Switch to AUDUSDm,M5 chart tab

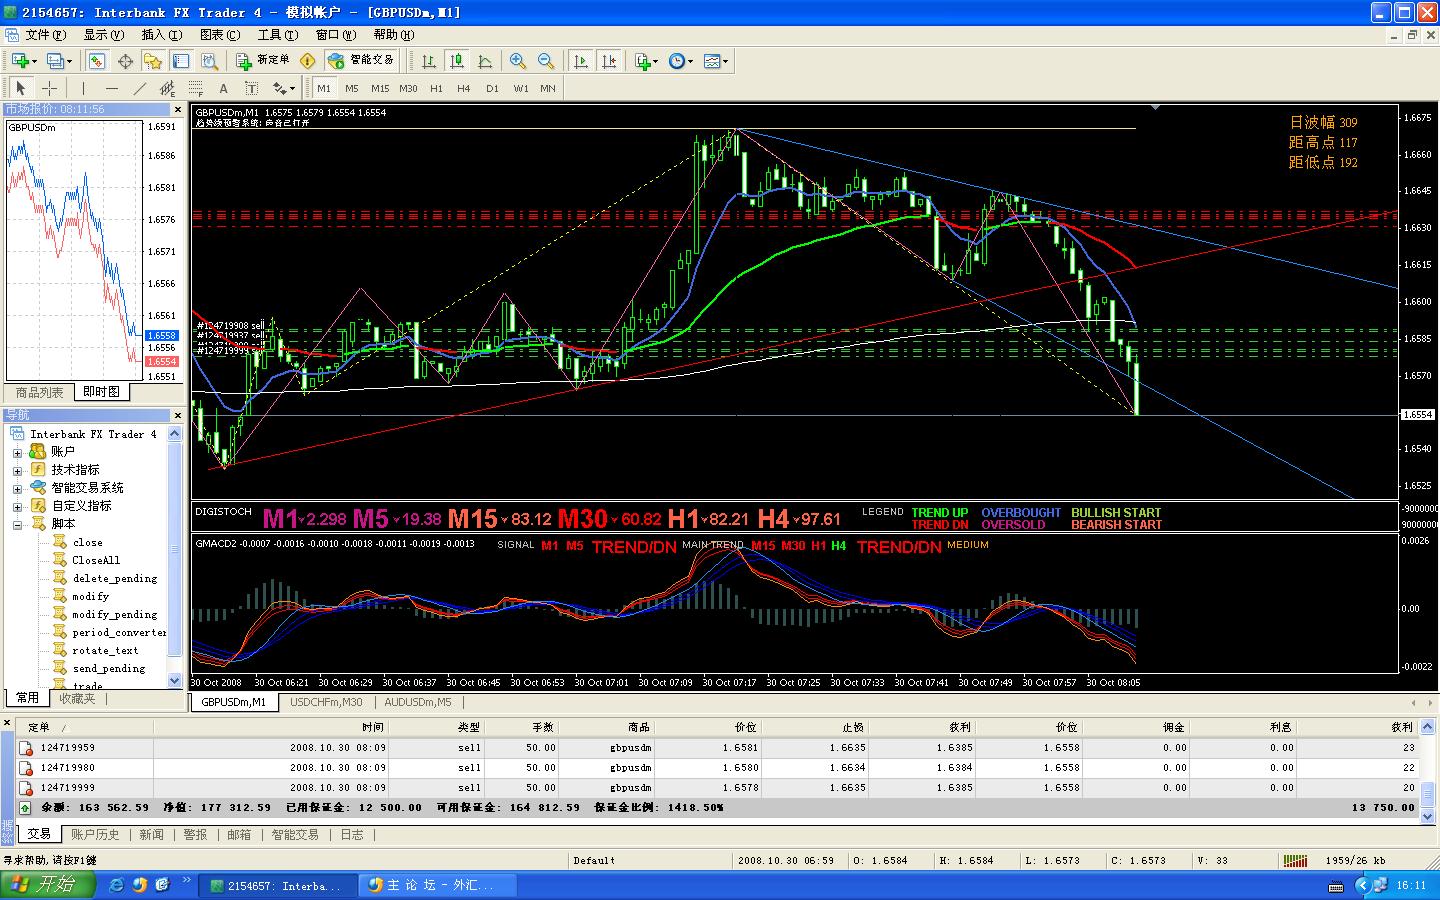(418, 702)
